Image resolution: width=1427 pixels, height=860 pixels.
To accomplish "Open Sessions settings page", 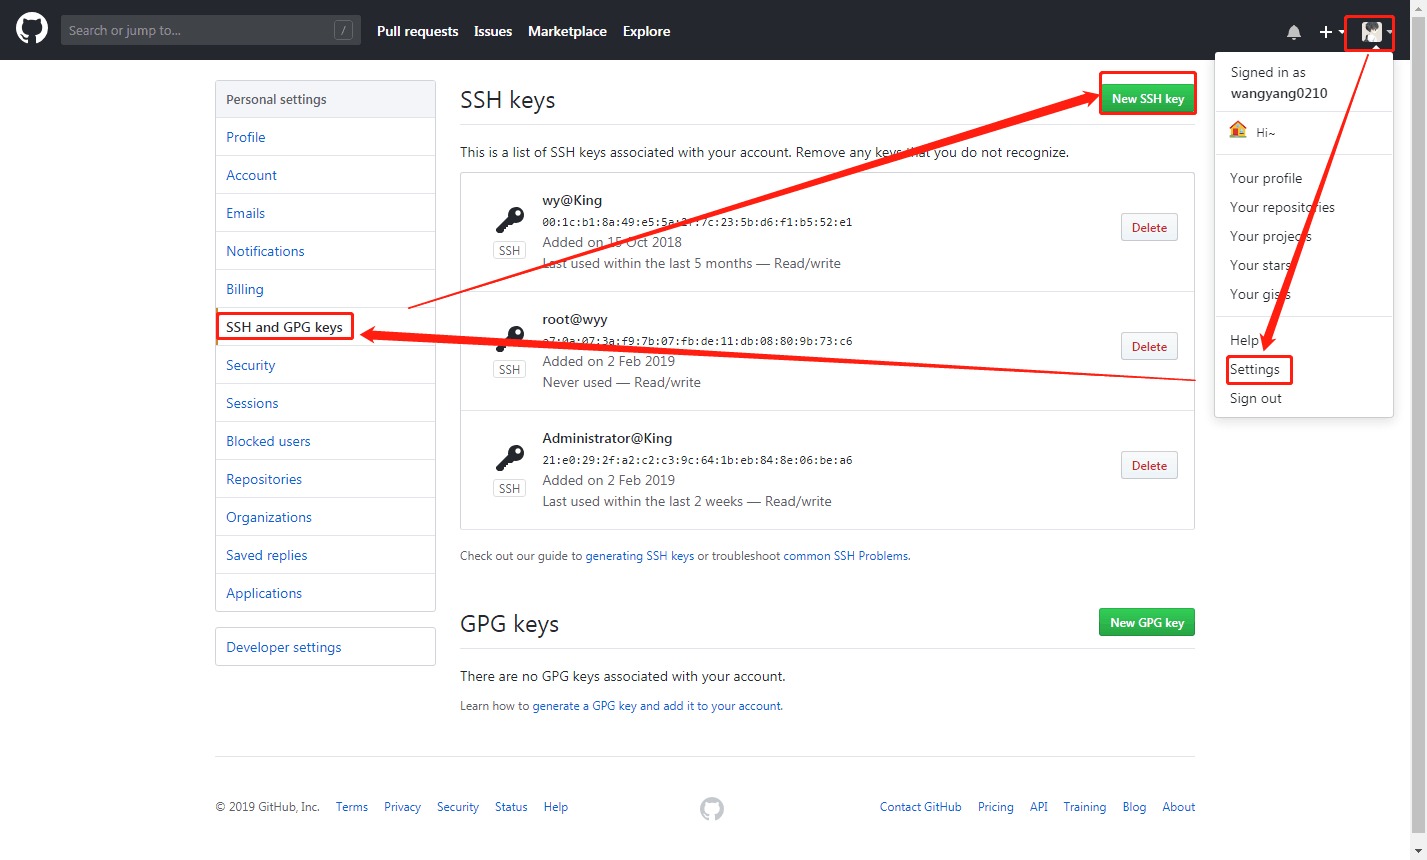I will [x=325, y=403].
